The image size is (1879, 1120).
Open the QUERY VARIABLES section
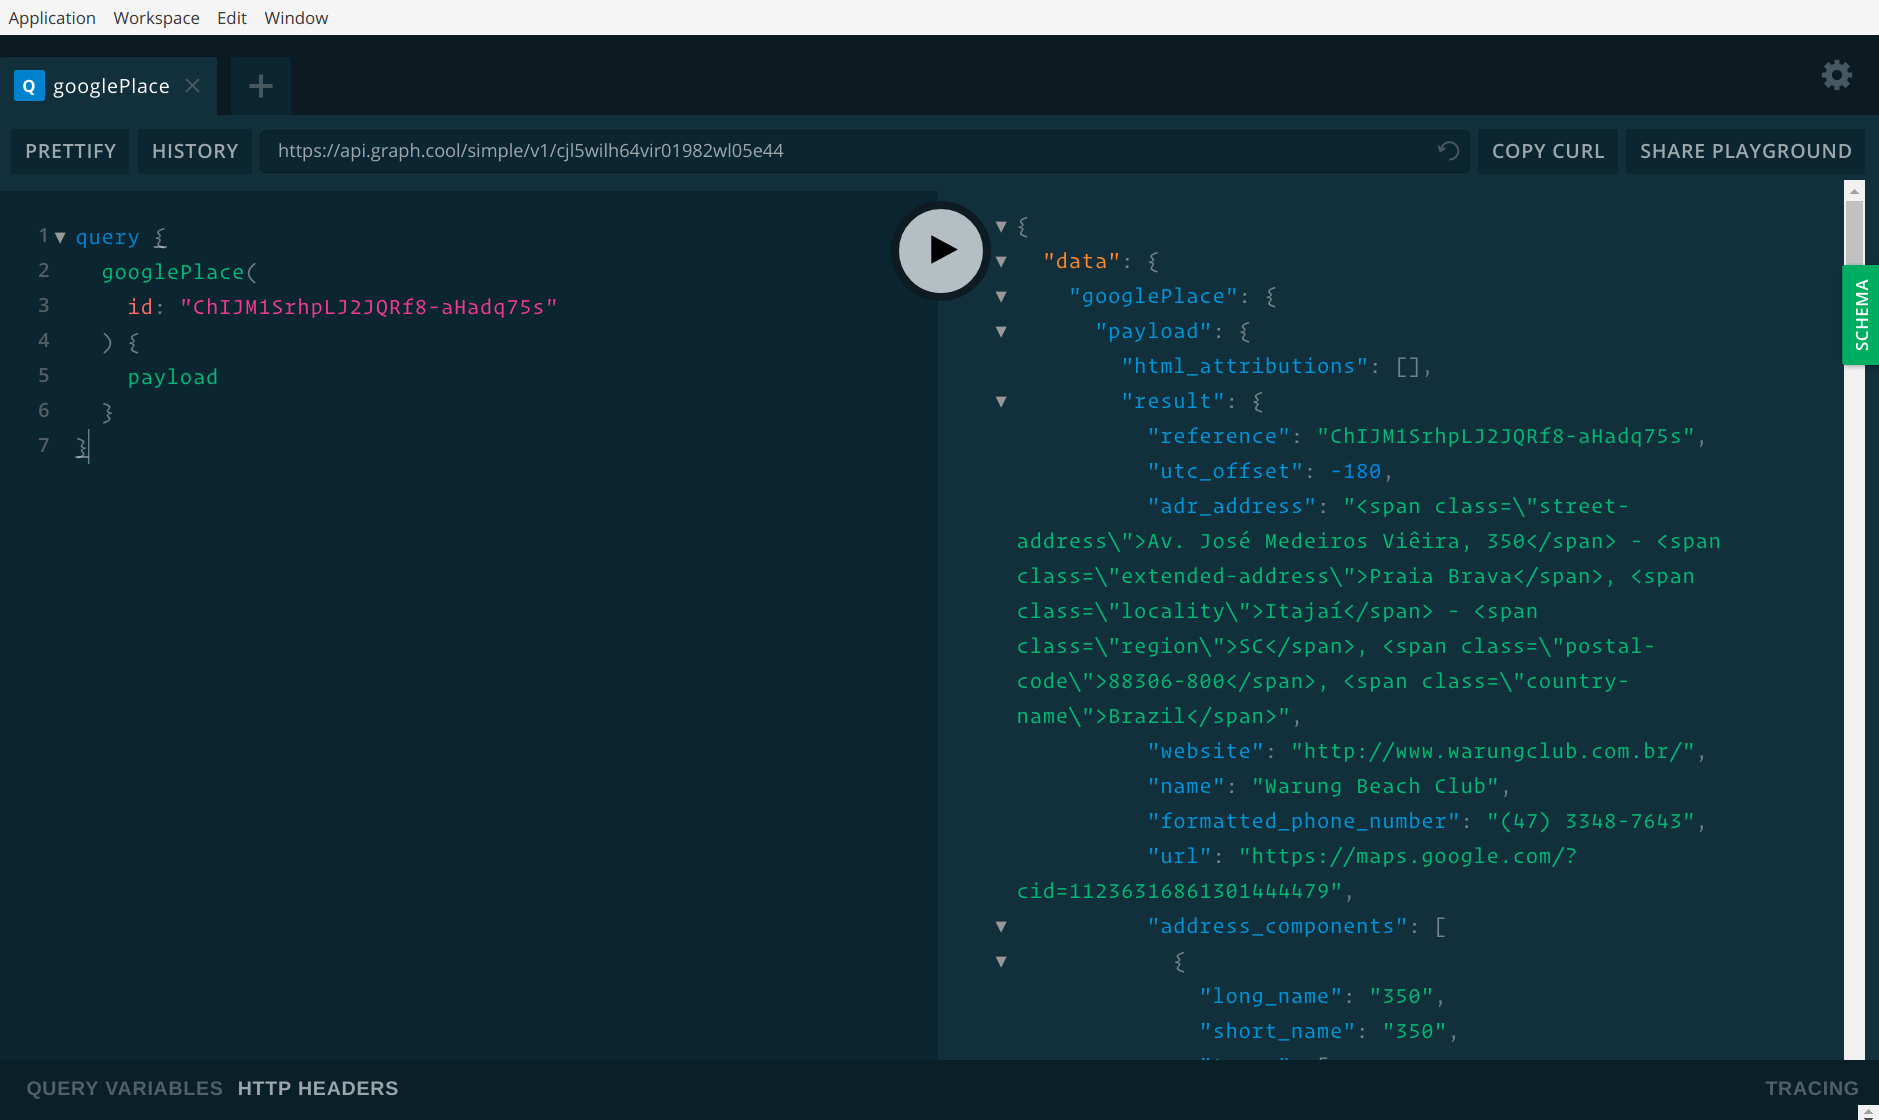(124, 1088)
